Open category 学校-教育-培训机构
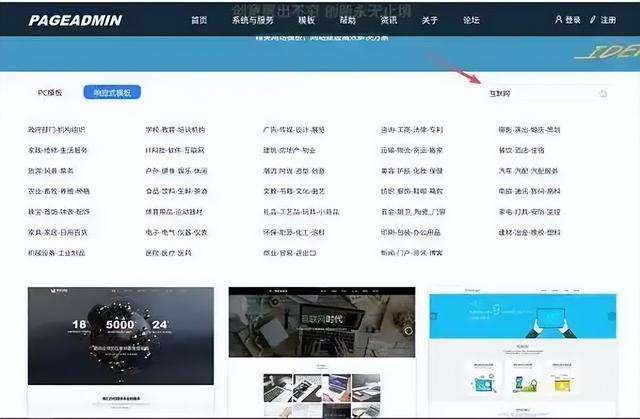Screen dimensions: 640x419 [175, 130]
